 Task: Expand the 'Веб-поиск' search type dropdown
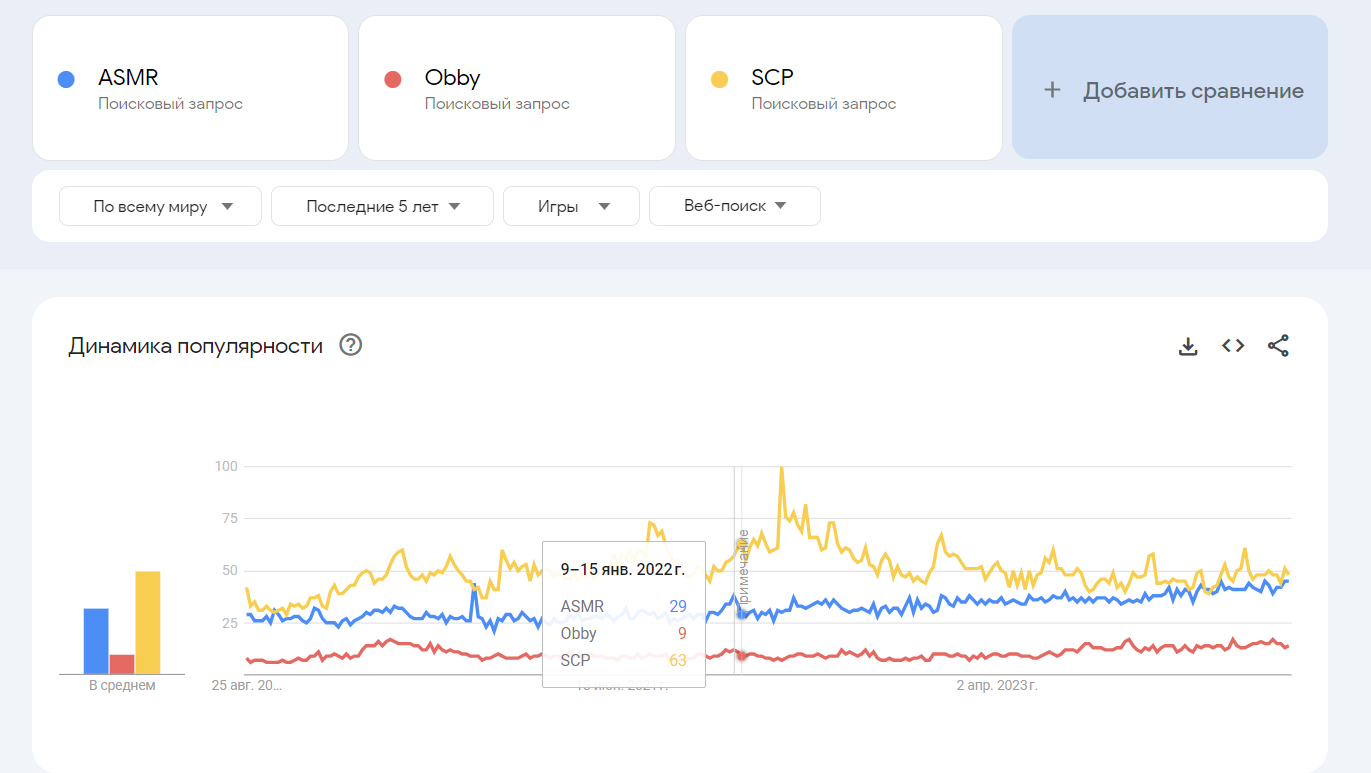point(735,206)
